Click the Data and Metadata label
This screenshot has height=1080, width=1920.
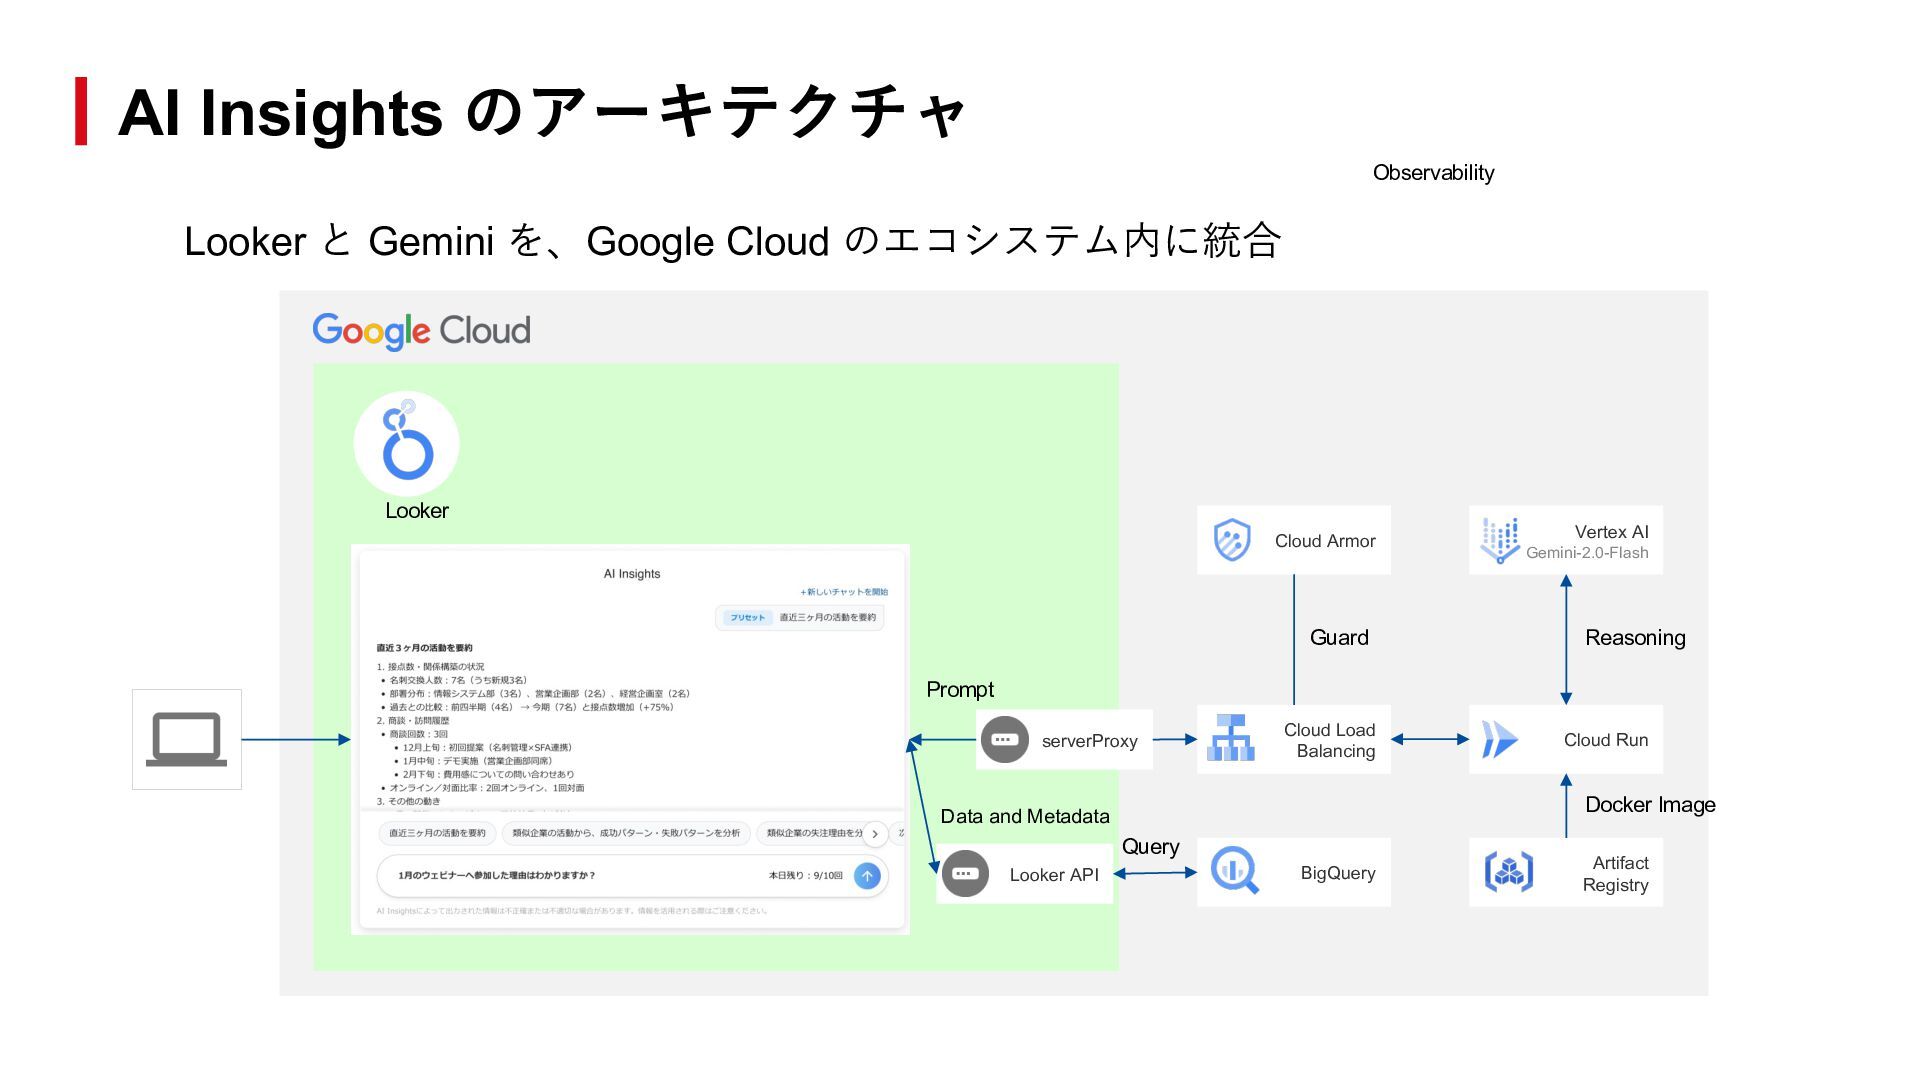(x=1025, y=816)
